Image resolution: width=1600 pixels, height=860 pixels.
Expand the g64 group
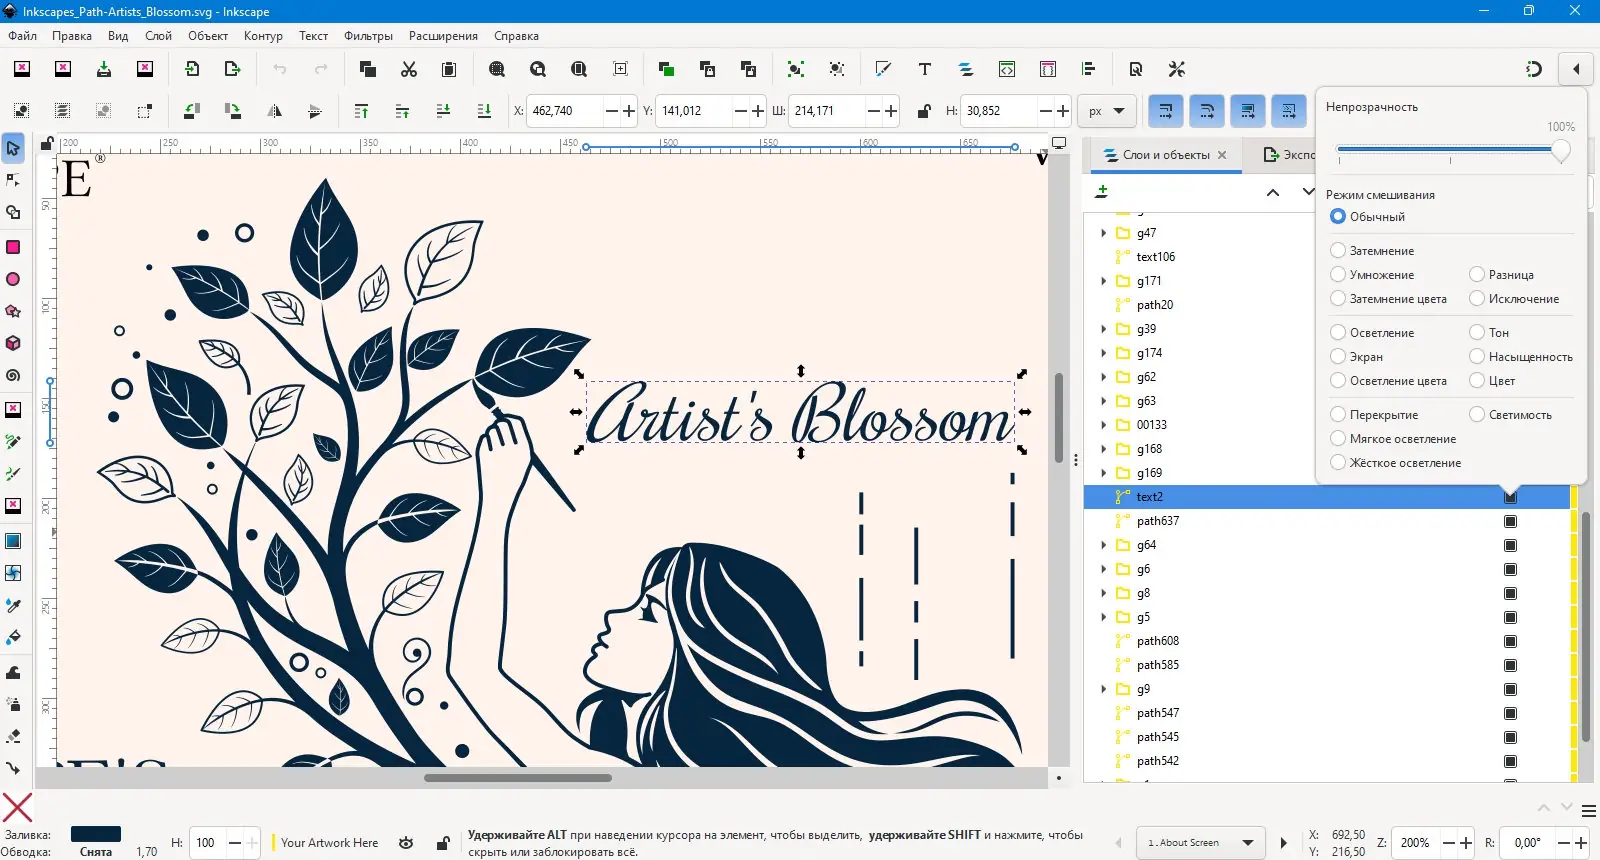(1104, 545)
